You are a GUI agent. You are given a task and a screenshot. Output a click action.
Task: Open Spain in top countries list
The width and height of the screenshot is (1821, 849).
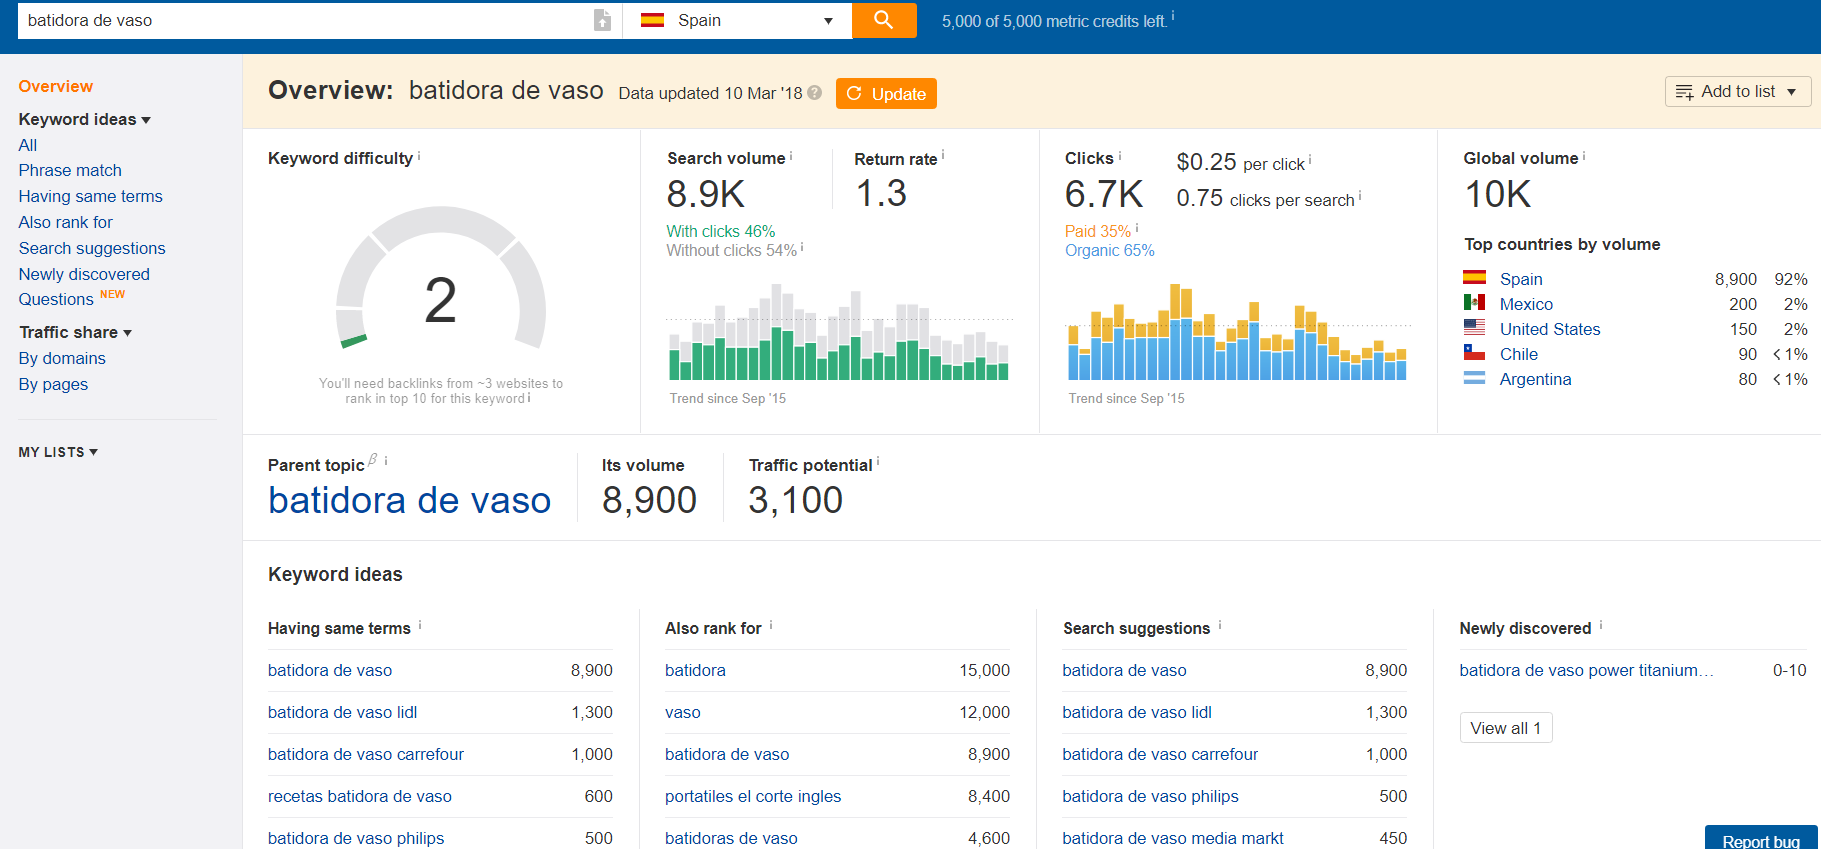coord(1521,279)
